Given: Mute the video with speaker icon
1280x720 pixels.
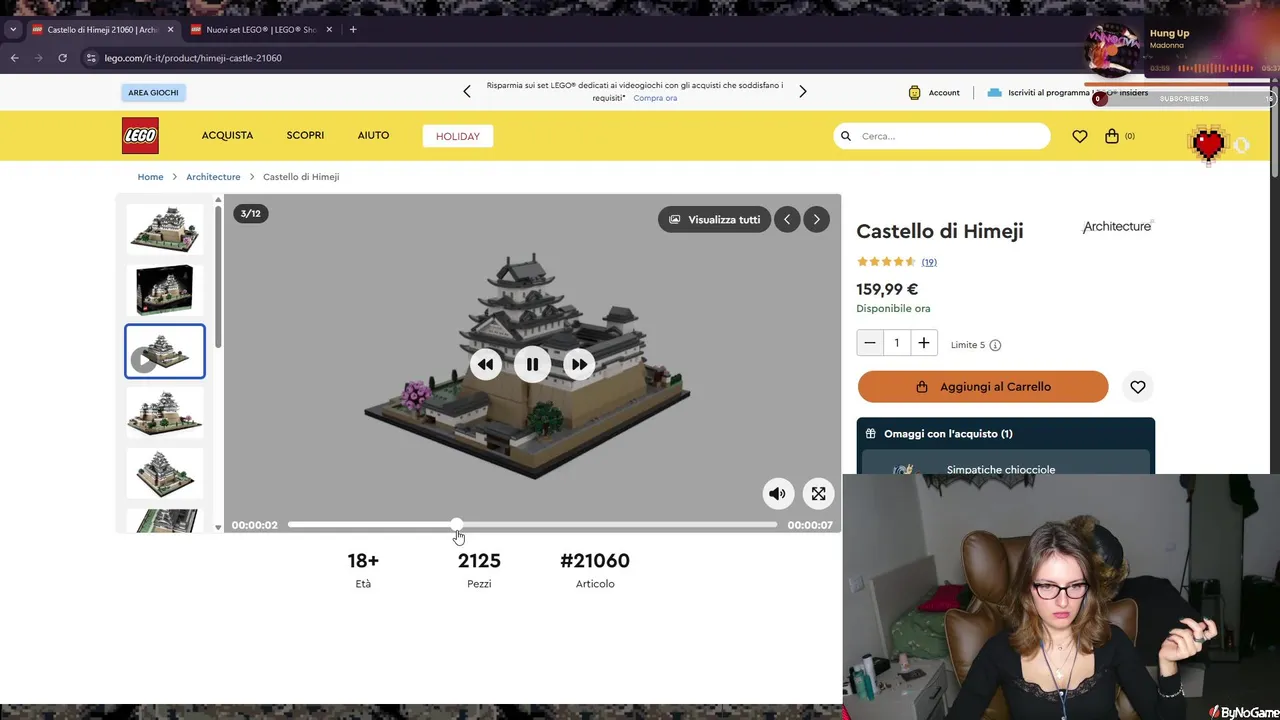Looking at the screenshot, I should pos(778,493).
